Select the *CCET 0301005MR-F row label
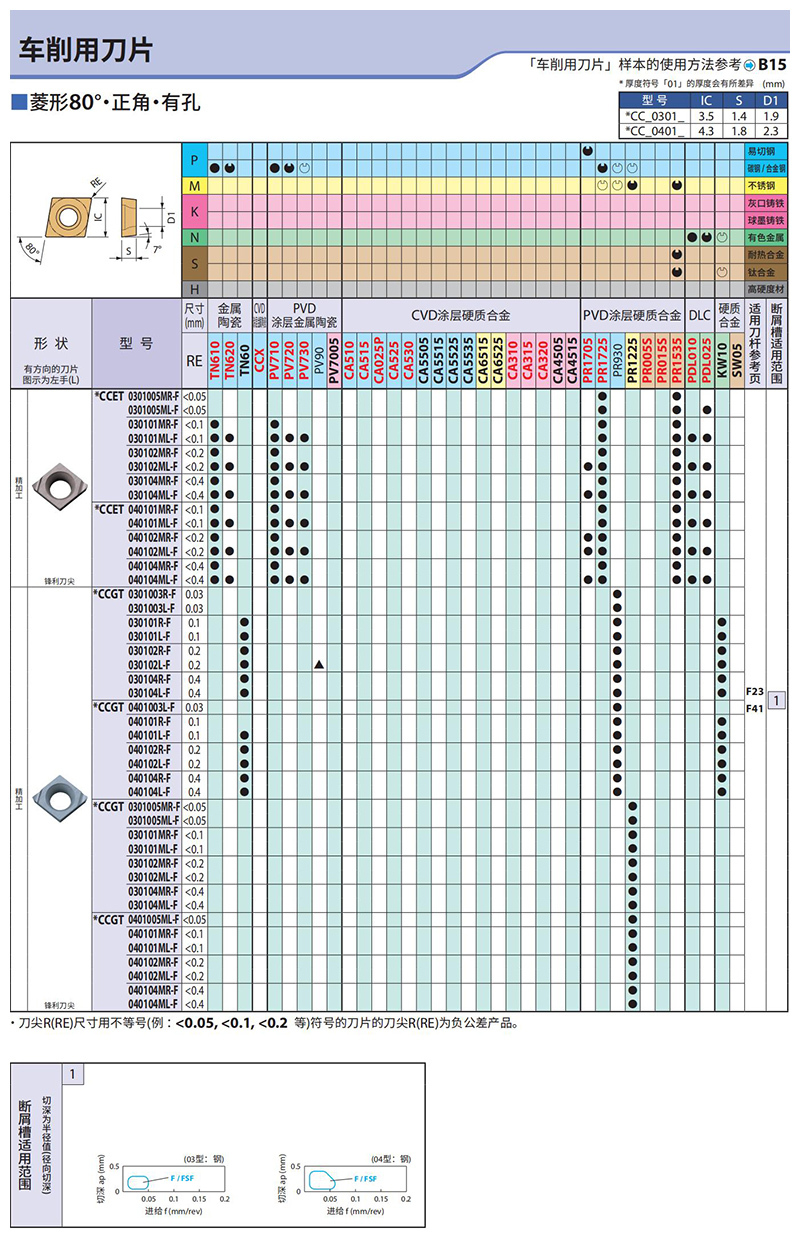 click(x=137, y=396)
